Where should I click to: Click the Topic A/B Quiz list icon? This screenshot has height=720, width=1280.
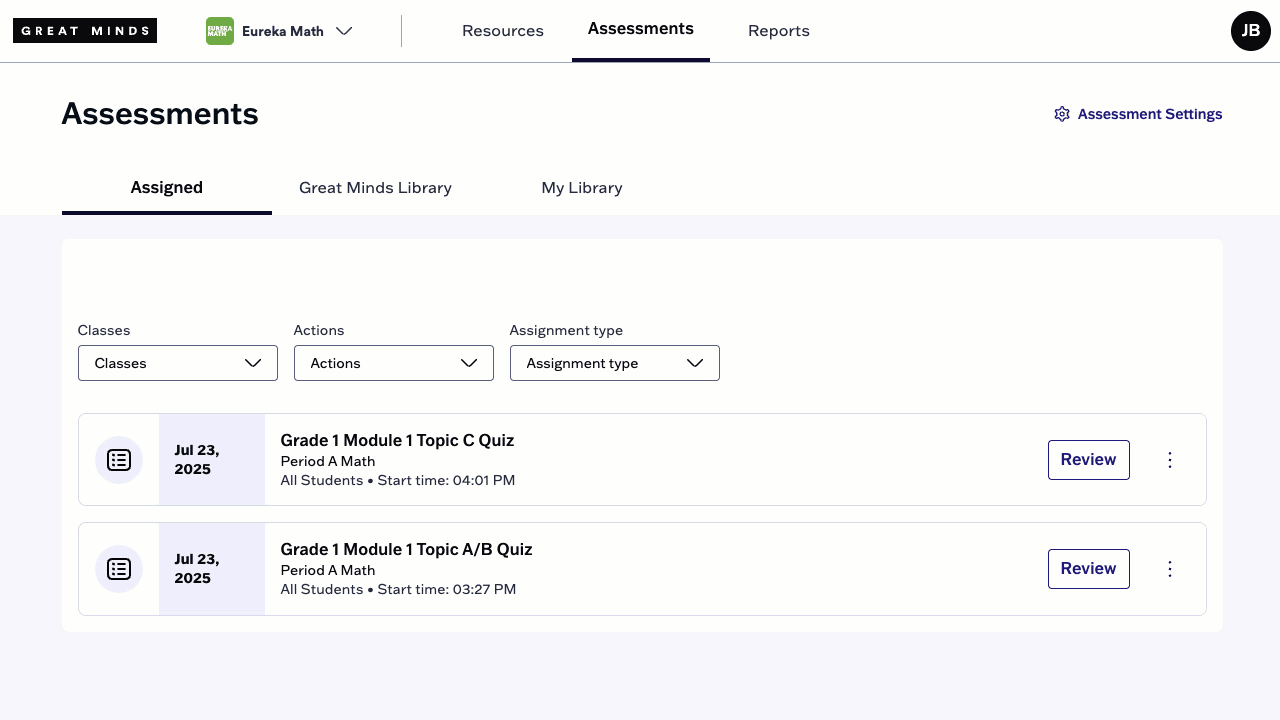pos(119,569)
